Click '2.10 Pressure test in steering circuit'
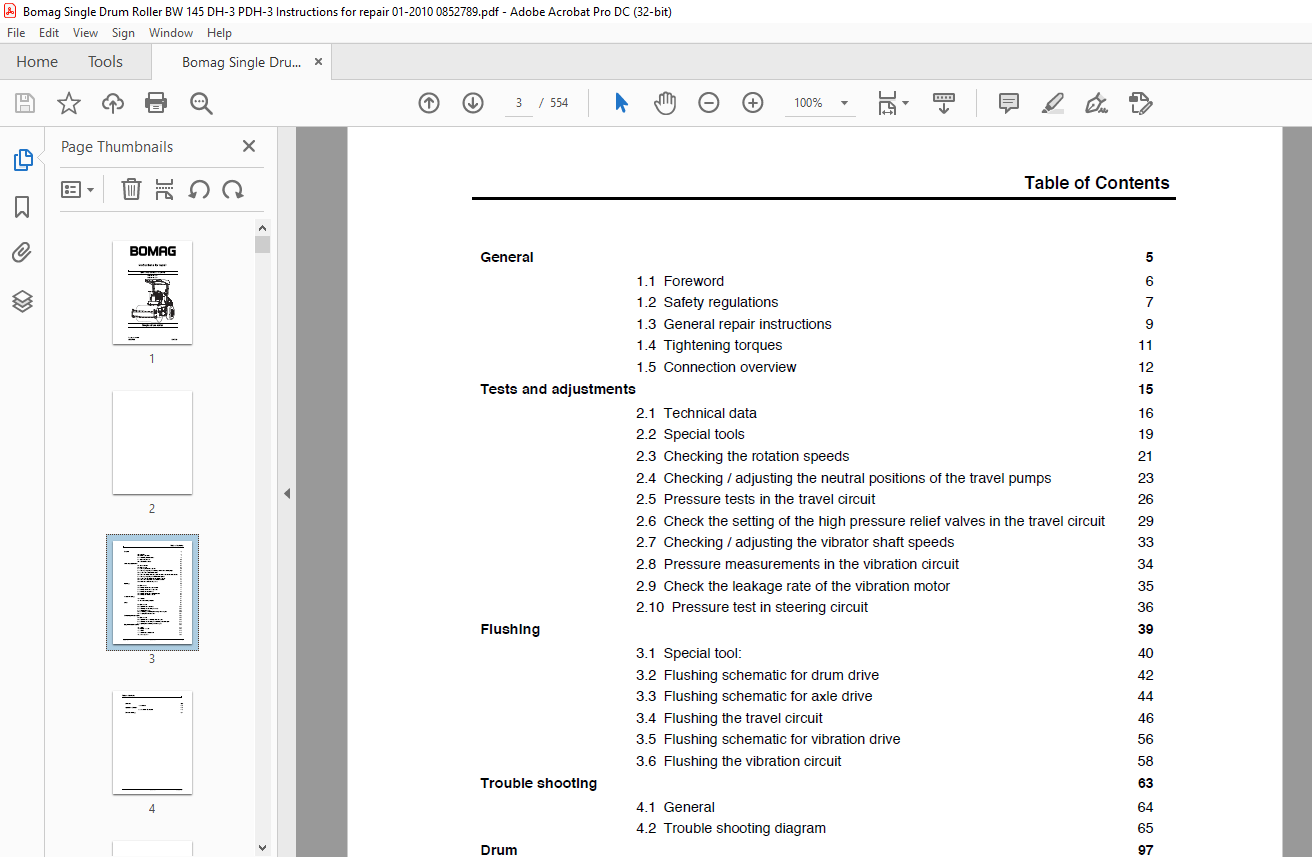This screenshot has width=1312, height=857. pyautogui.click(x=752, y=607)
